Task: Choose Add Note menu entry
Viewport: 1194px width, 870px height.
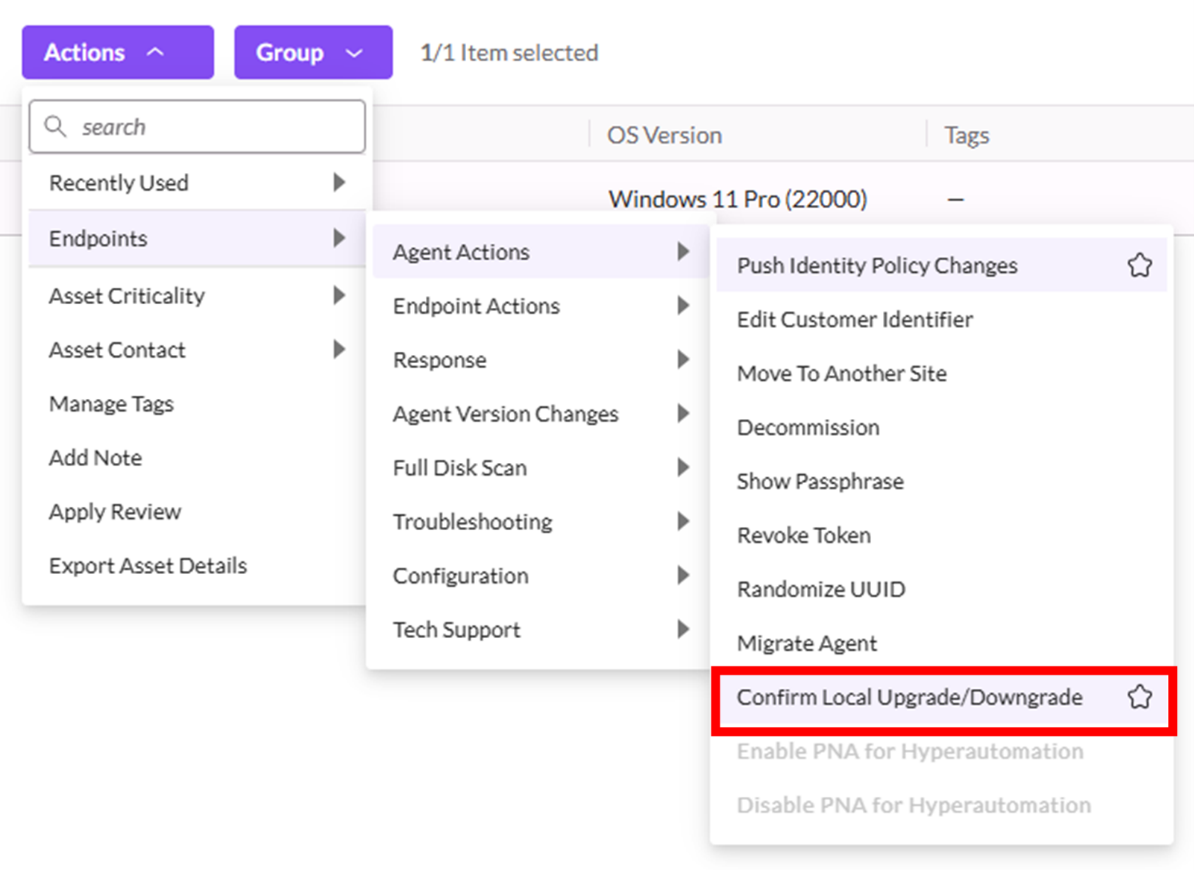Action: click(95, 458)
